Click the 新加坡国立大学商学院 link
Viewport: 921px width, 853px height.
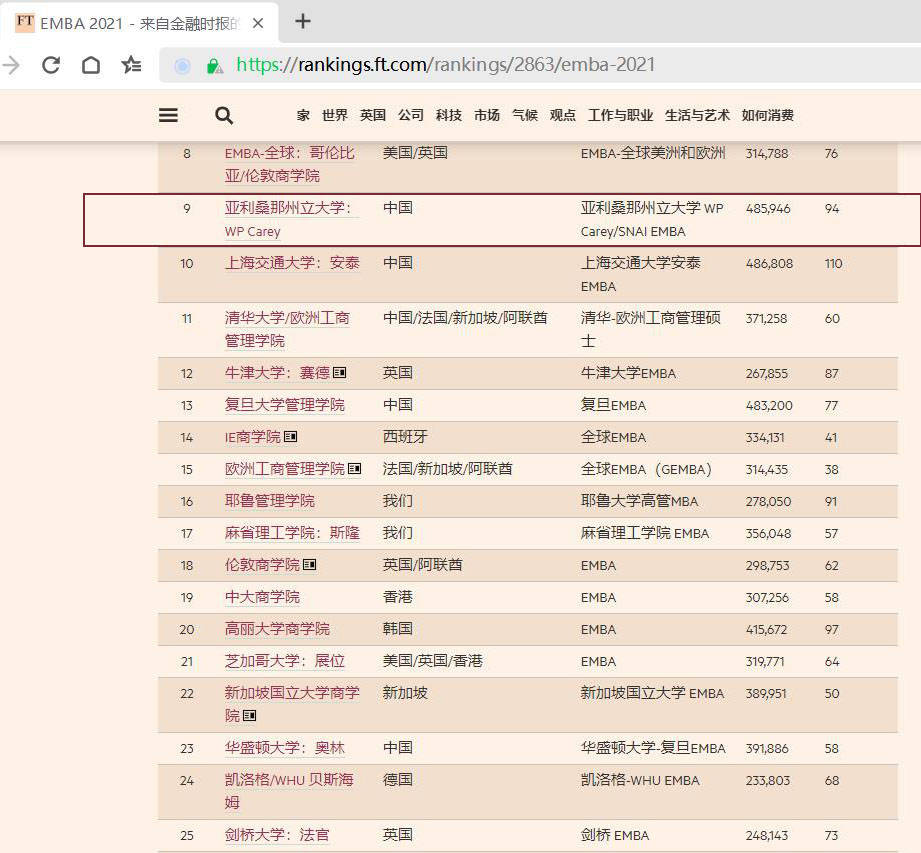coord(290,693)
